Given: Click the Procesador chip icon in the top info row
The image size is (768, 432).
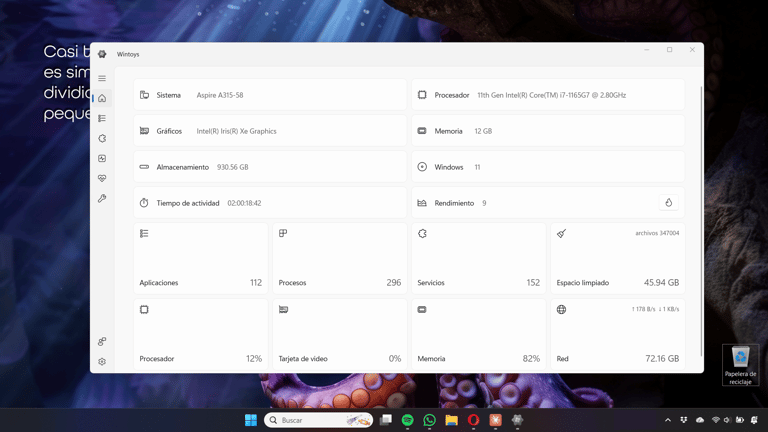Looking at the screenshot, I should 422,95.
